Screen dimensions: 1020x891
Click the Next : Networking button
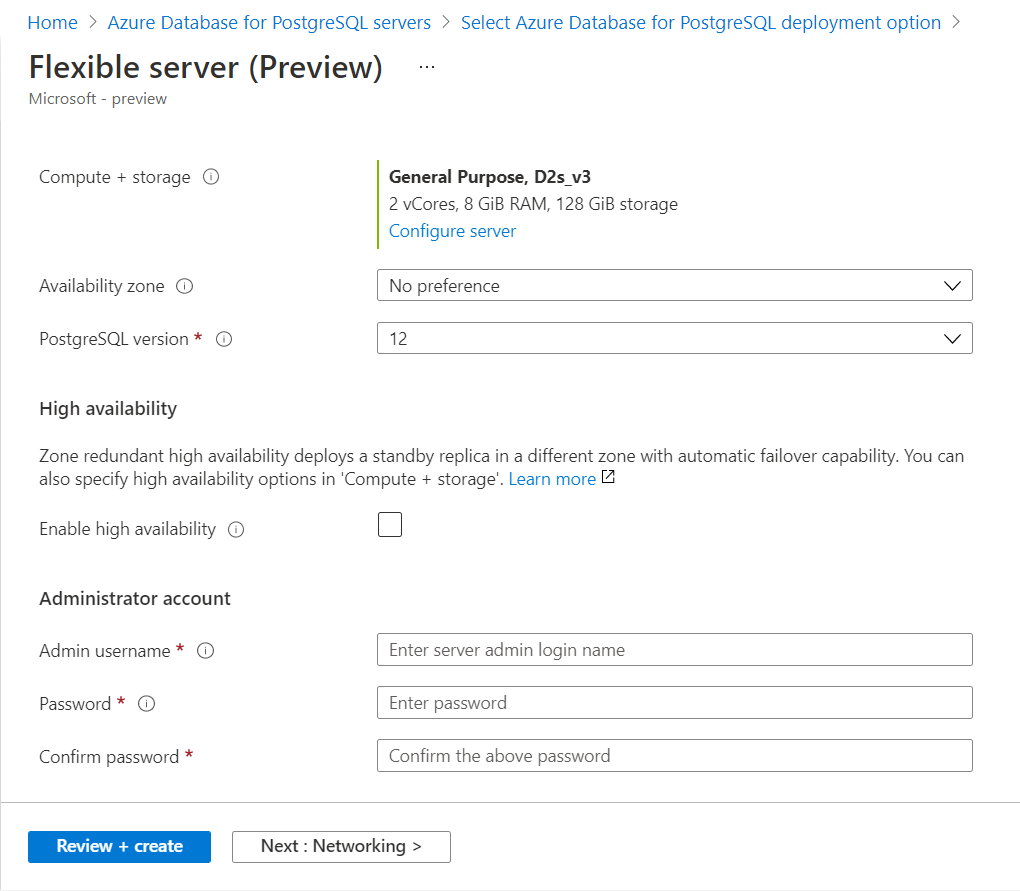click(341, 846)
